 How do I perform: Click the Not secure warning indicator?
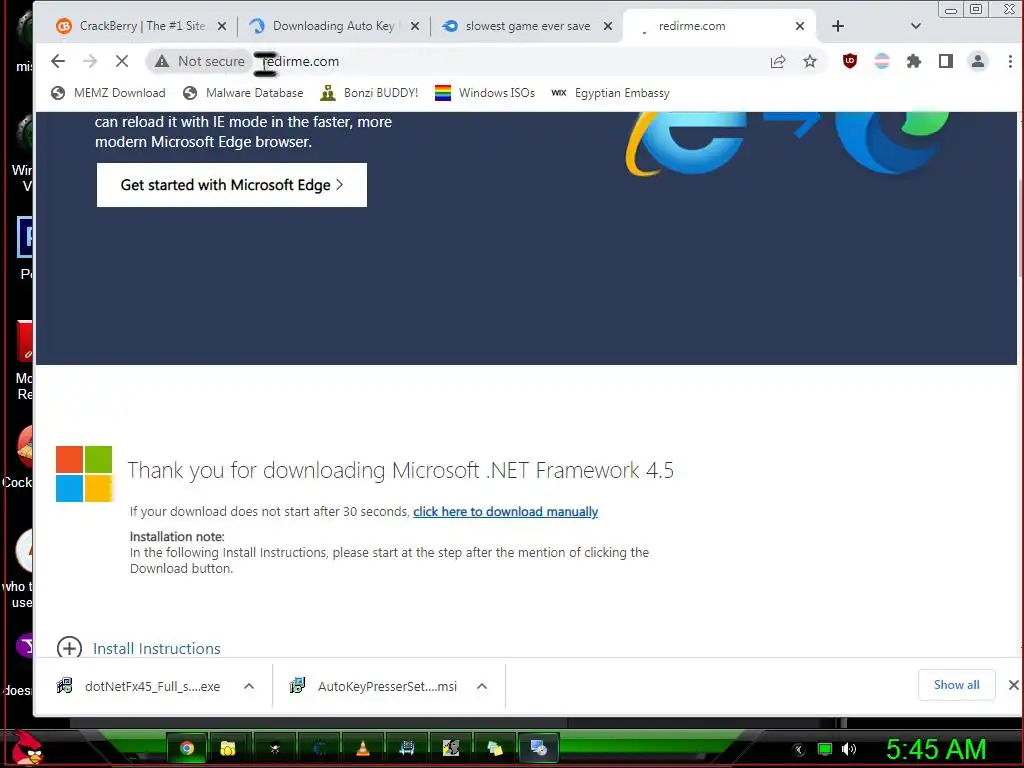point(199,61)
